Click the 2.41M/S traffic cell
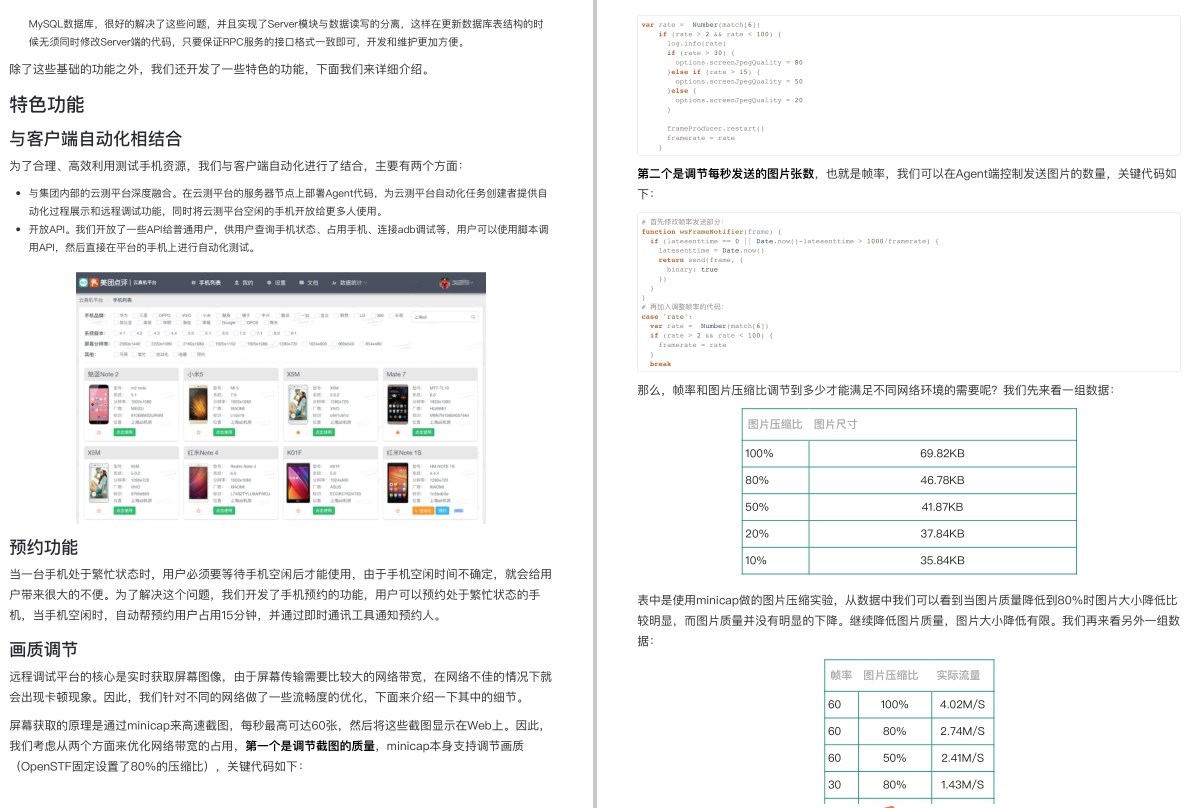Screen dimensions: 1199x808 click(x=963, y=758)
